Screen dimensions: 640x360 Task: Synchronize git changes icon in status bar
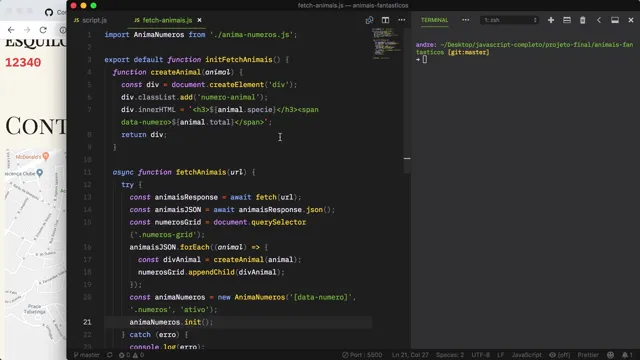[110, 355]
